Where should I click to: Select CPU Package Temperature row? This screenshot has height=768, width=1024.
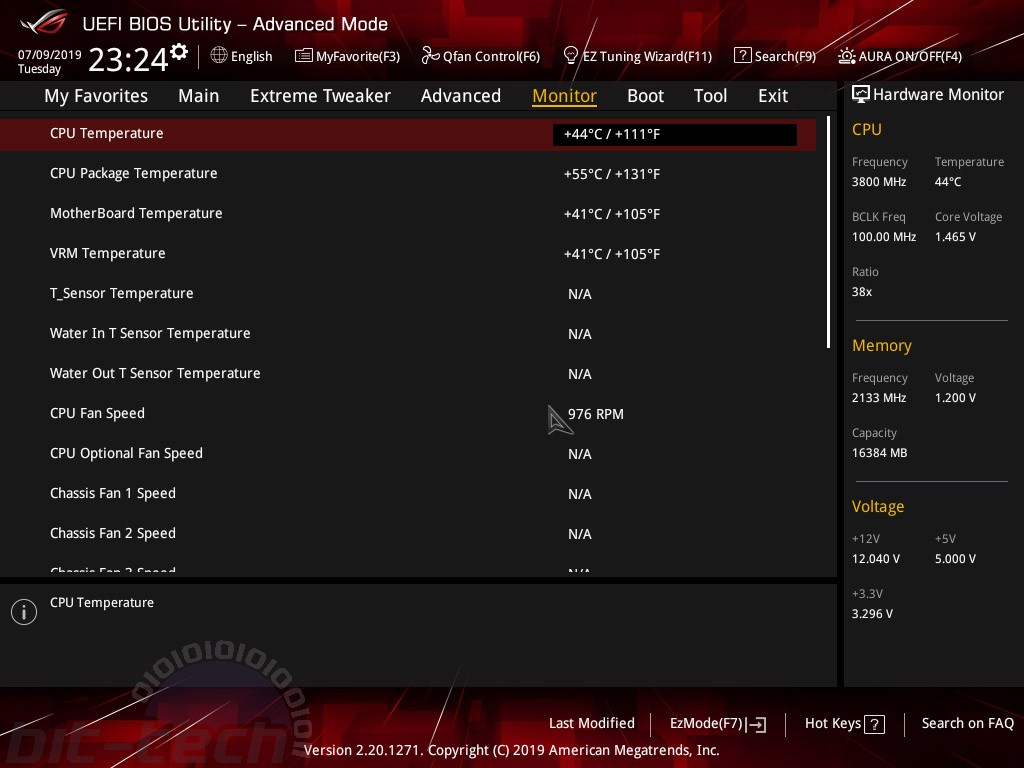408,174
